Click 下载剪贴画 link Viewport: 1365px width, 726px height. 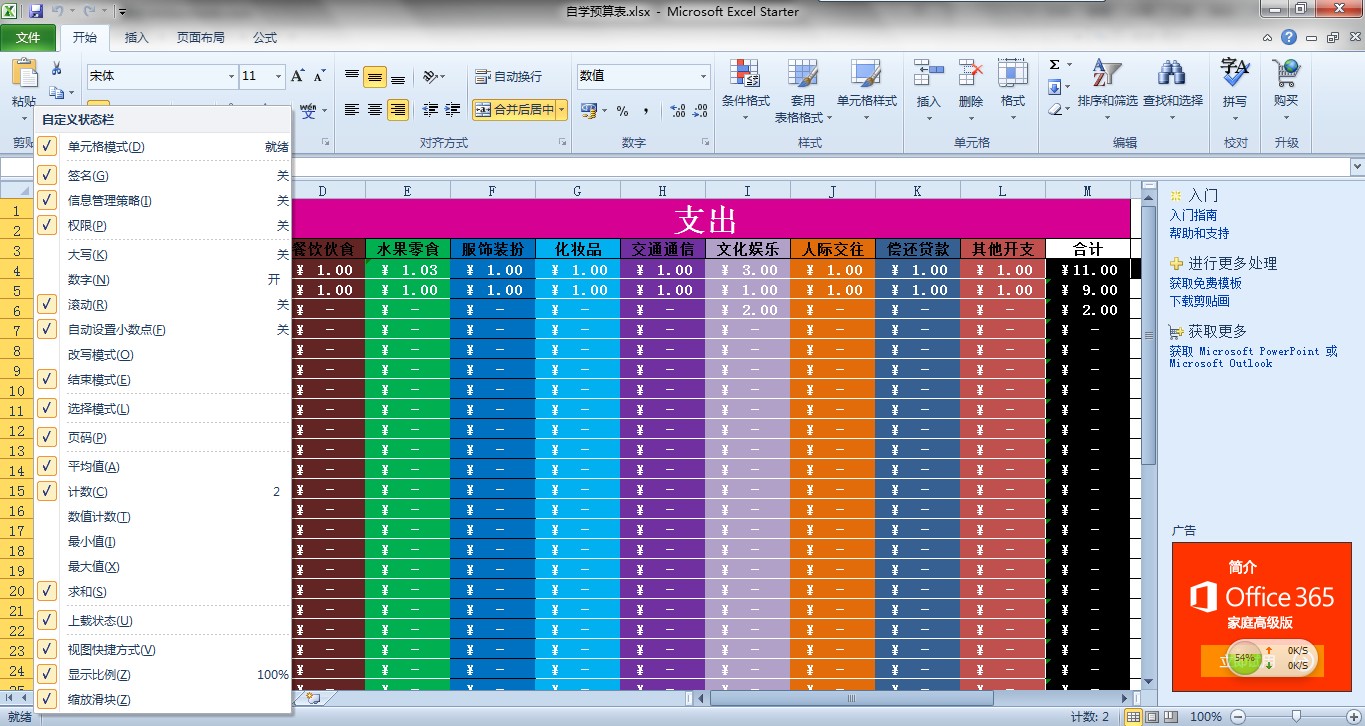(x=1199, y=301)
